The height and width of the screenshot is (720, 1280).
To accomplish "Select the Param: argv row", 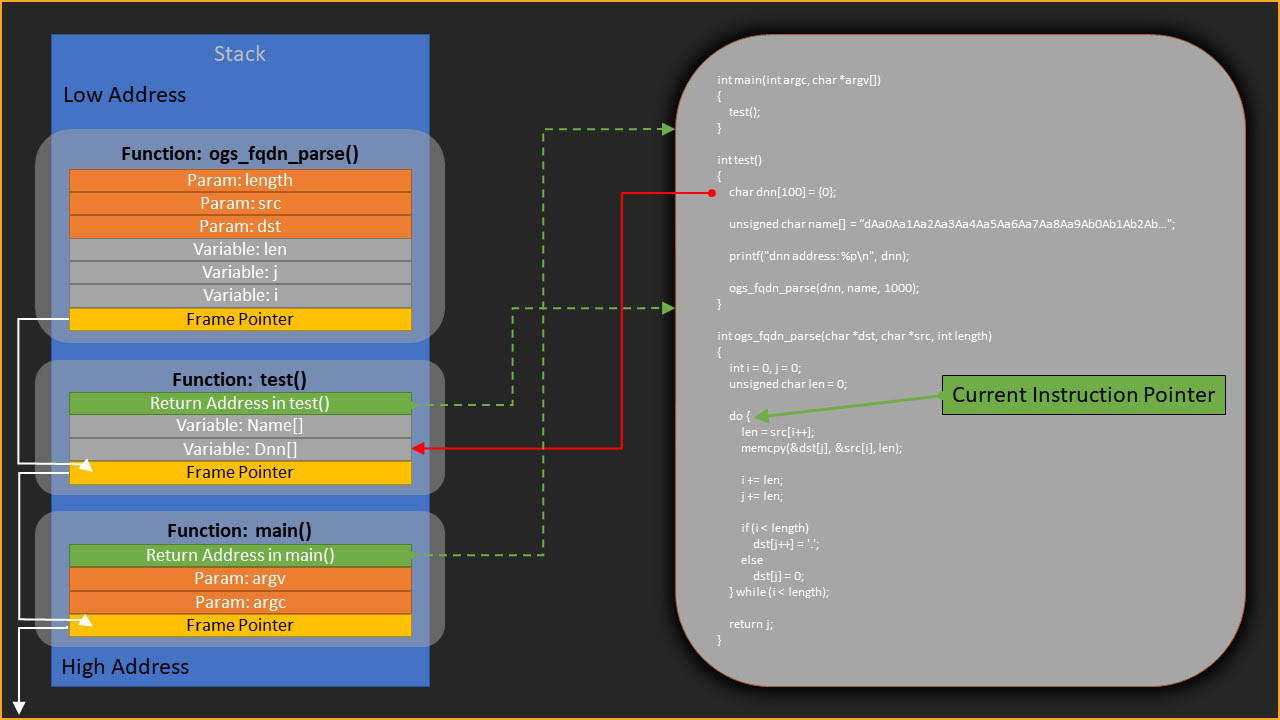I will pyautogui.click(x=240, y=578).
